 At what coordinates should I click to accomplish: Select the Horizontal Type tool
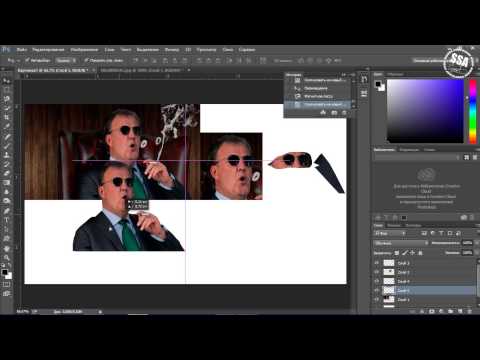pyautogui.click(x=6, y=220)
